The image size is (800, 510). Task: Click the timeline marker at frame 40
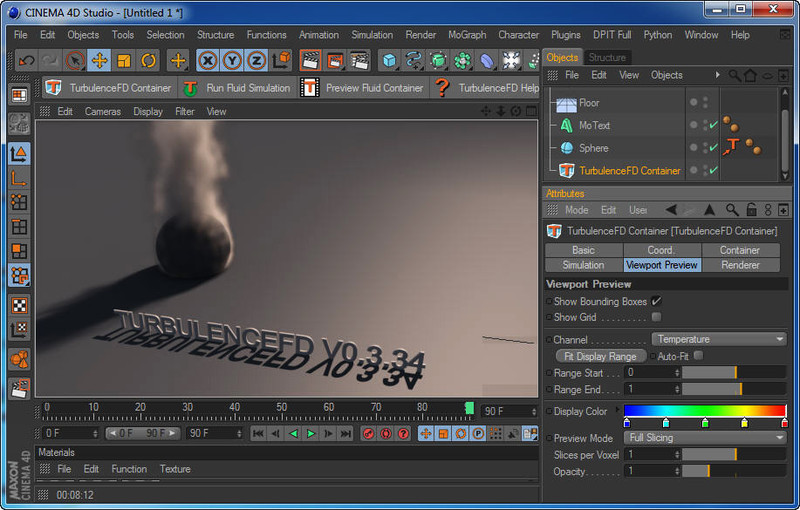pyautogui.click(x=234, y=408)
